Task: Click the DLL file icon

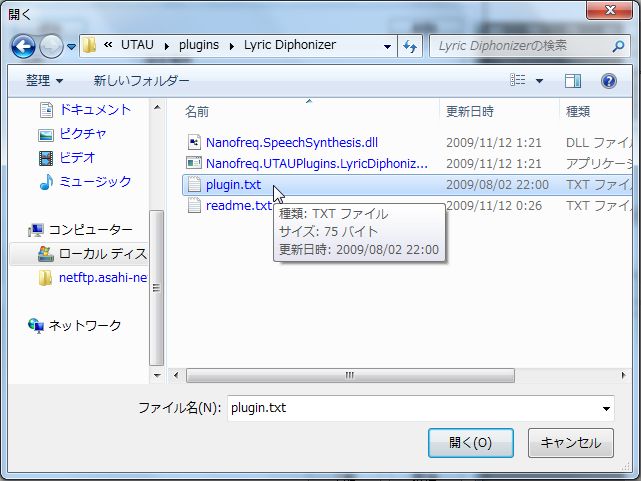Action: click(x=194, y=142)
